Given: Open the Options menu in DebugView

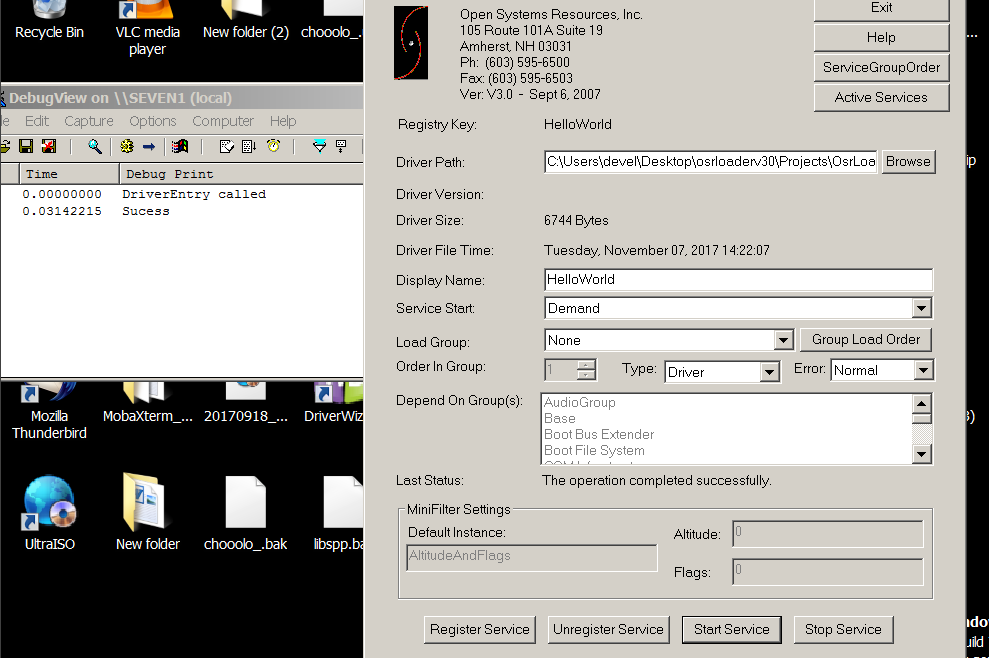Looking at the screenshot, I should (x=152, y=121).
